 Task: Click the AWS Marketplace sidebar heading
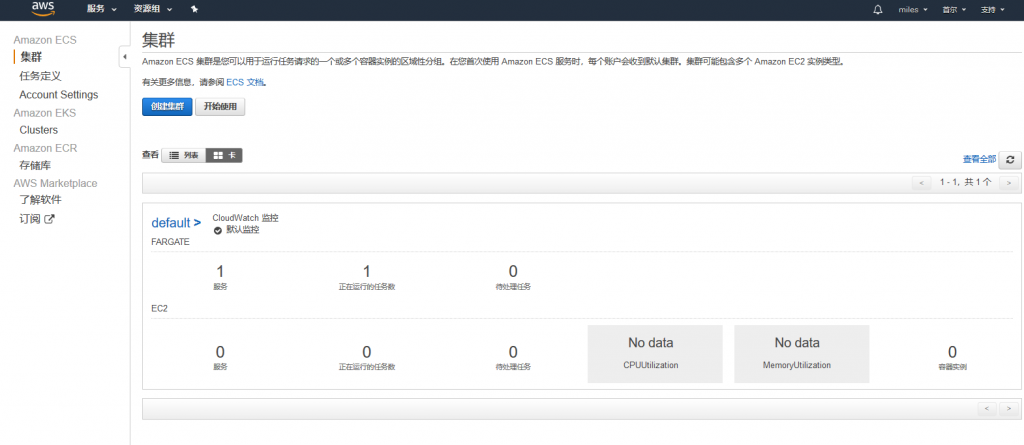point(56,183)
